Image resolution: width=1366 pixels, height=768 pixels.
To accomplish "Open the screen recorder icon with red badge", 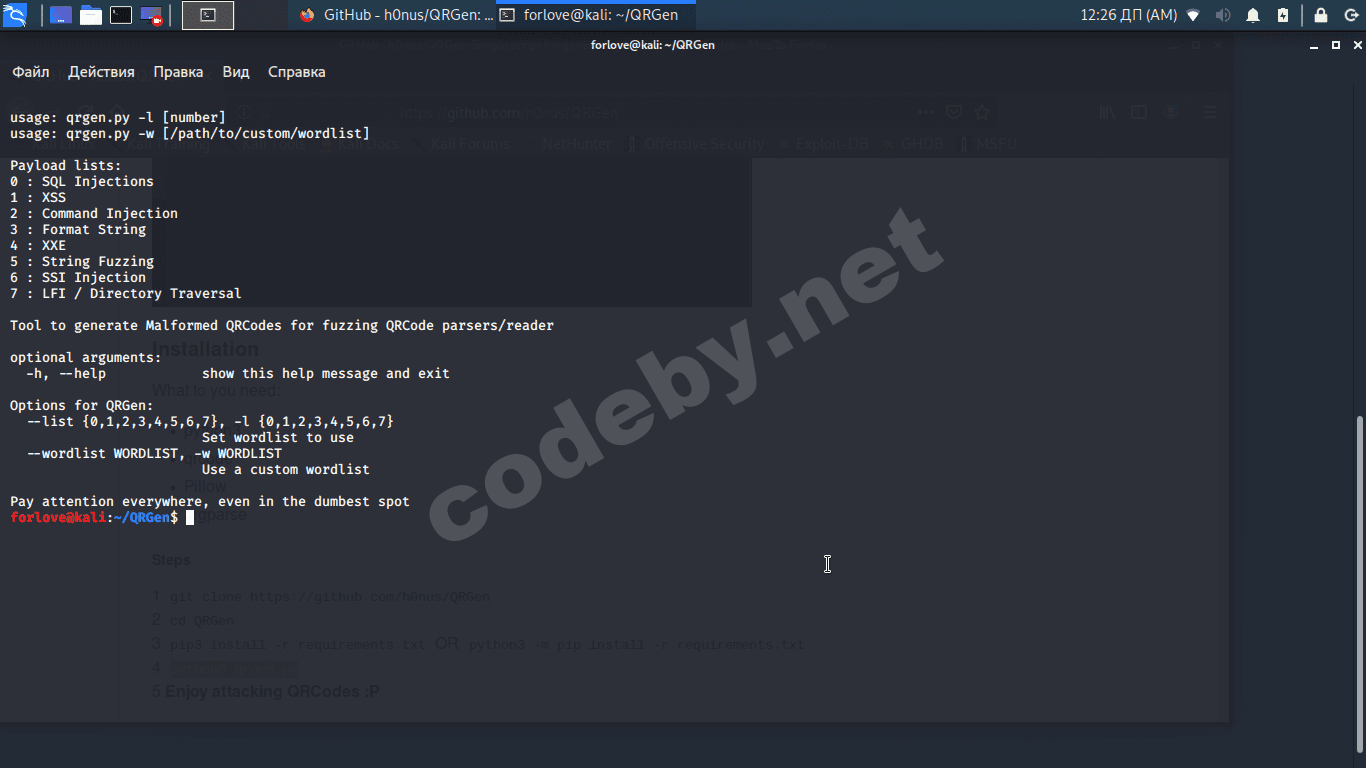I will coord(151,15).
